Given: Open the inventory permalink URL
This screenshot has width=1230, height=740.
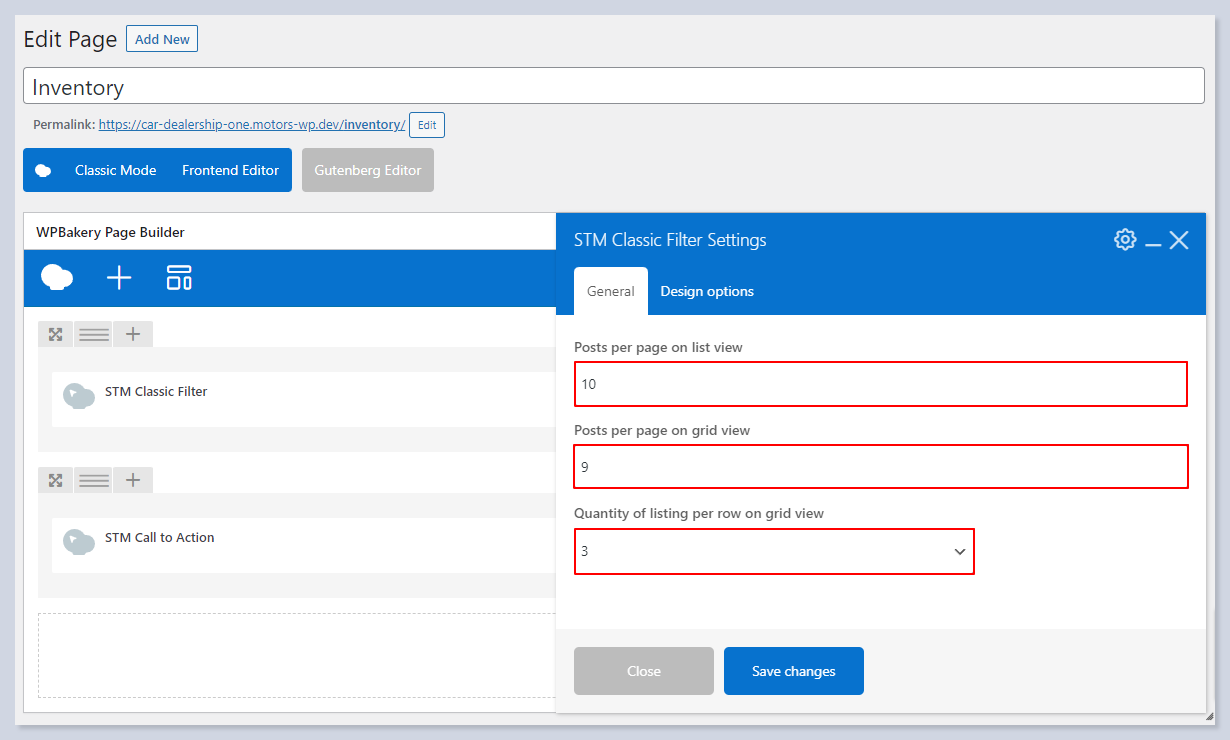Looking at the screenshot, I should [x=251, y=125].
